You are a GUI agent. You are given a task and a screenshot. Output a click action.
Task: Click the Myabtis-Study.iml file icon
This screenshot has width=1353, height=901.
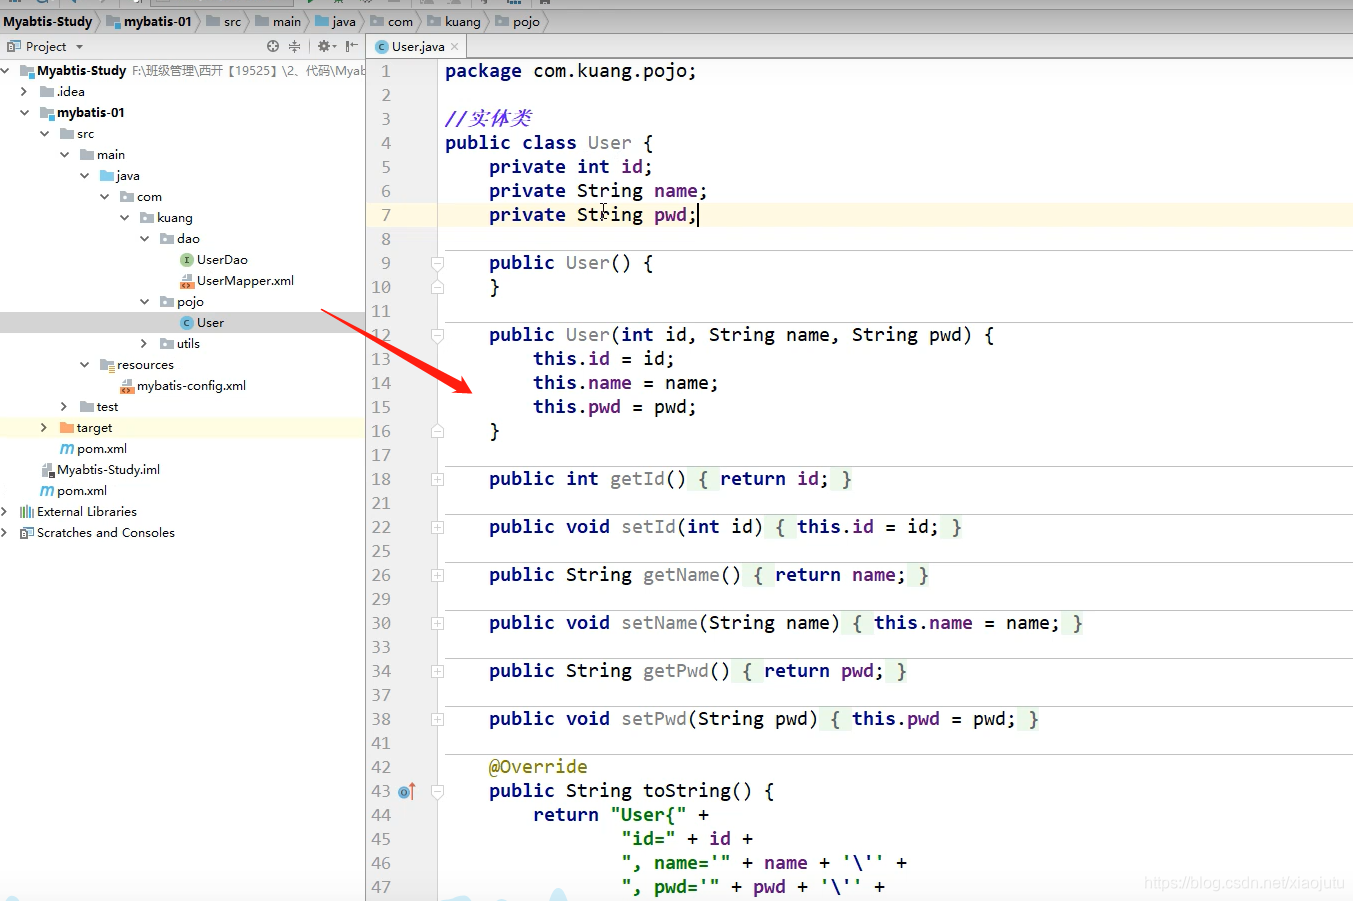(x=47, y=470)
